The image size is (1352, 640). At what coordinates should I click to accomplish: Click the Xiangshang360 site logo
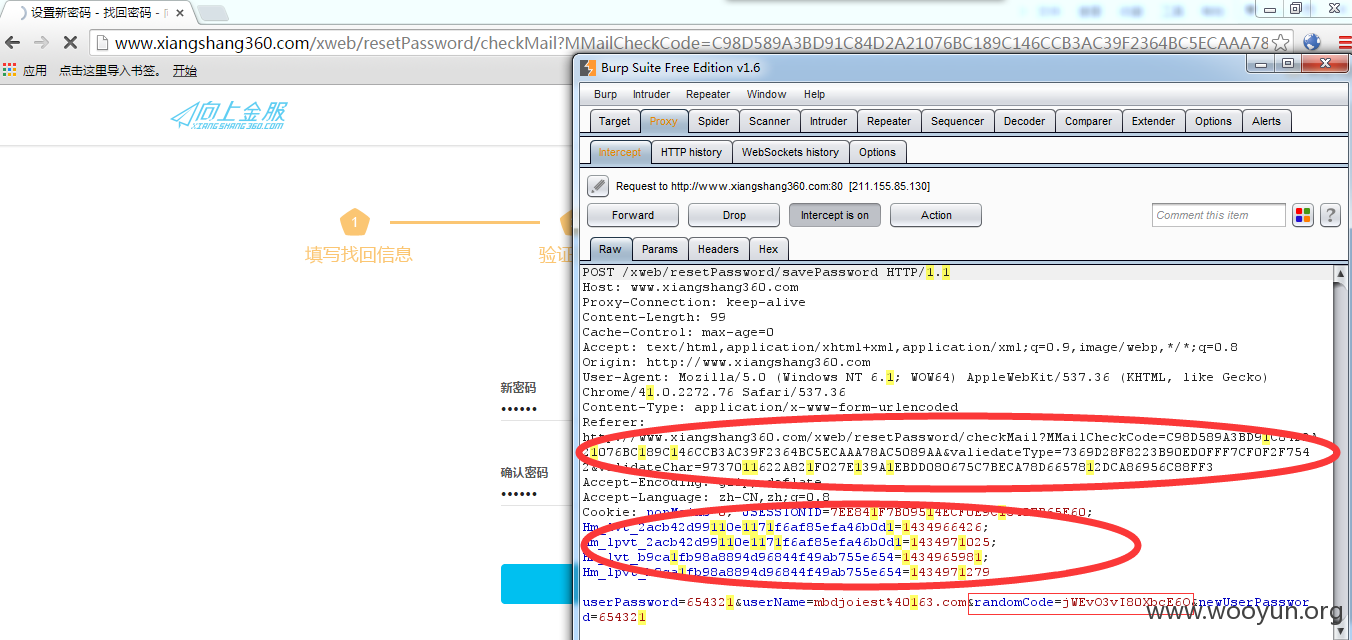click(228, 116)
